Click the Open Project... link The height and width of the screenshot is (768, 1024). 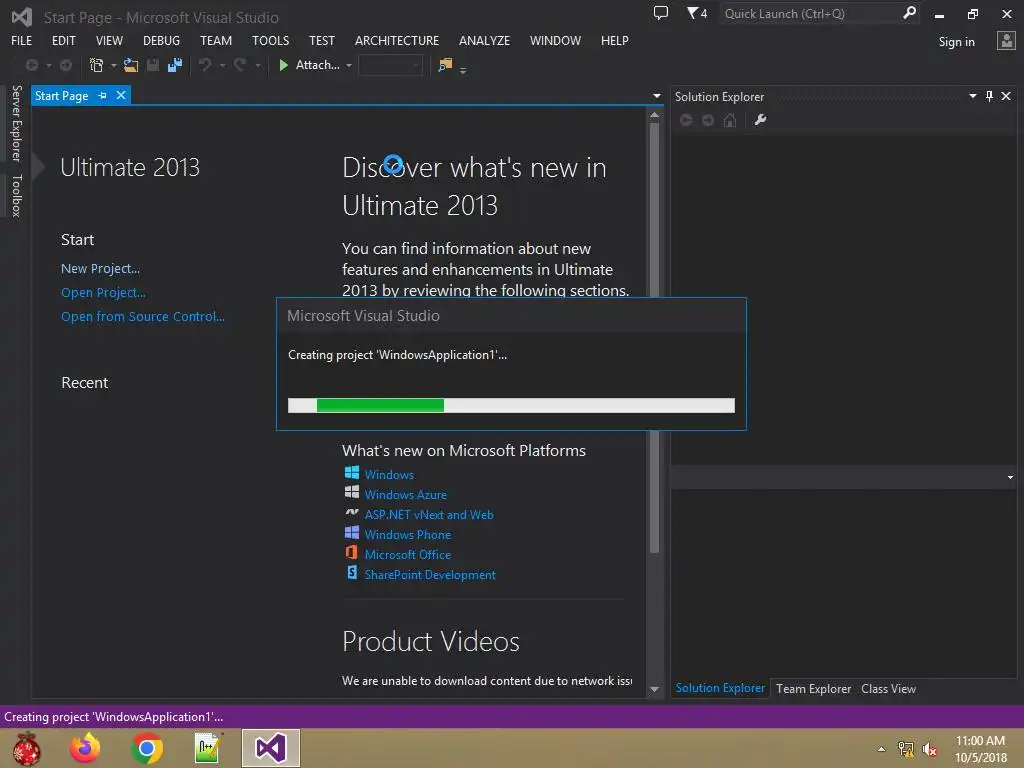pos(103,293)
